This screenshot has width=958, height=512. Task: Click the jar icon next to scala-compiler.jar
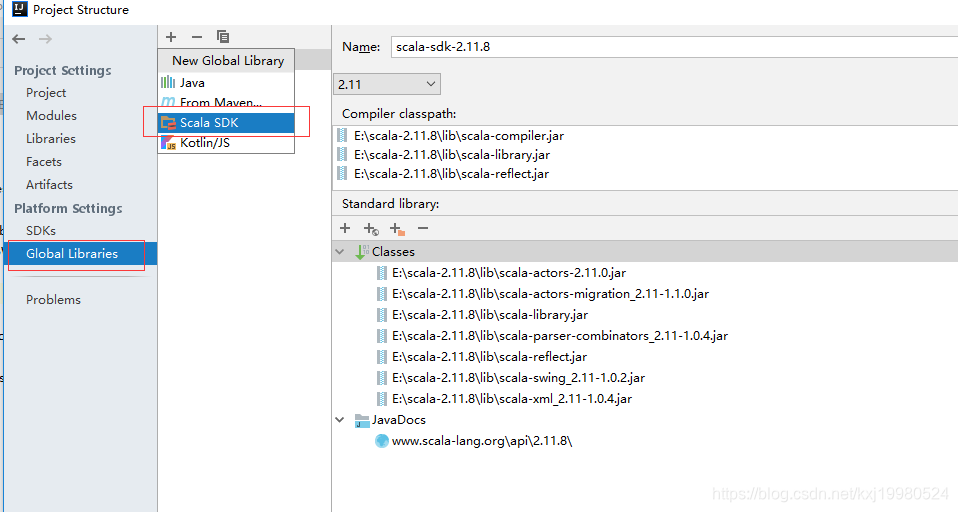click(342, 136)
